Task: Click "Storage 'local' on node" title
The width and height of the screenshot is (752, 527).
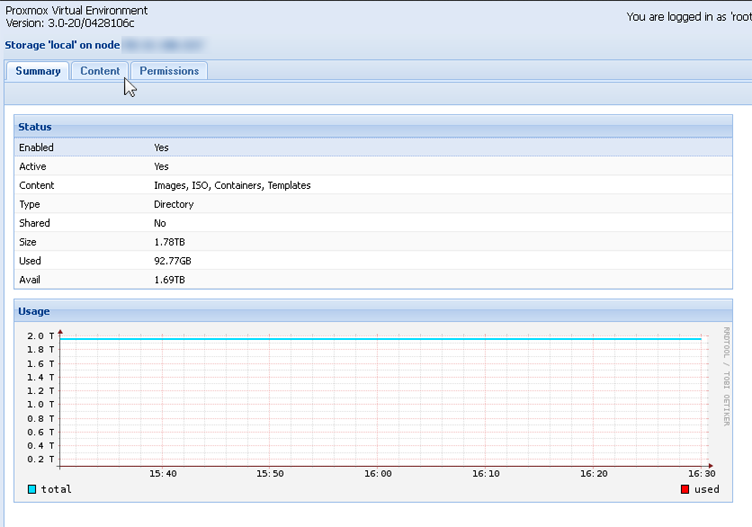Action: (x=62, y=45)
